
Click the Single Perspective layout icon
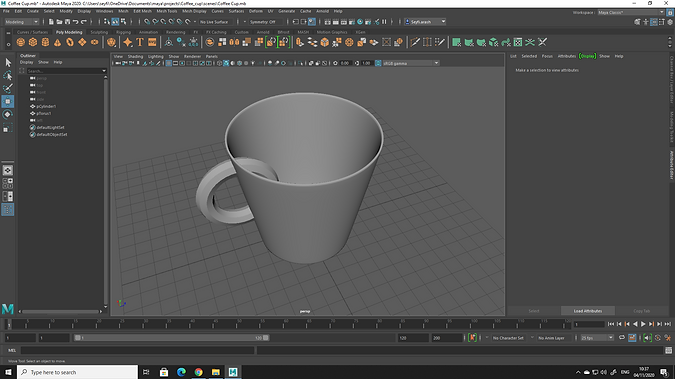(x=8, y=171)
